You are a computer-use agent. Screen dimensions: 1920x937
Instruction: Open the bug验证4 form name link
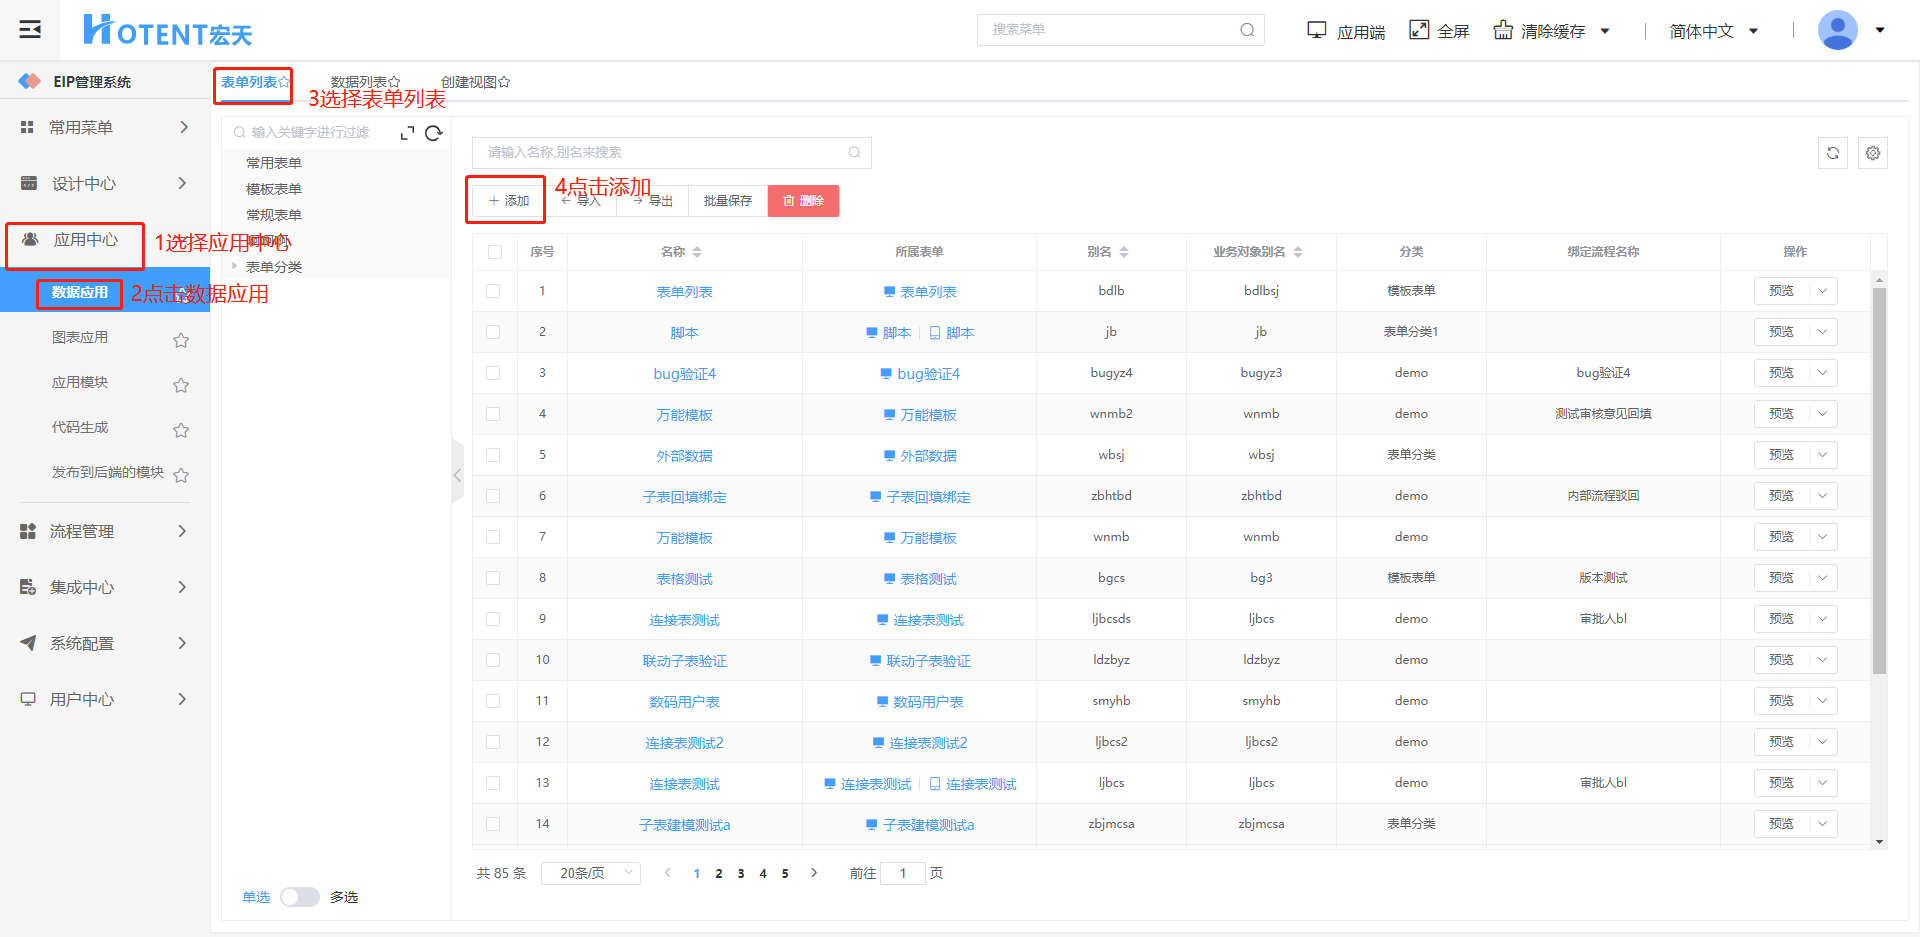pyautogui.click(x=684, y=374)
